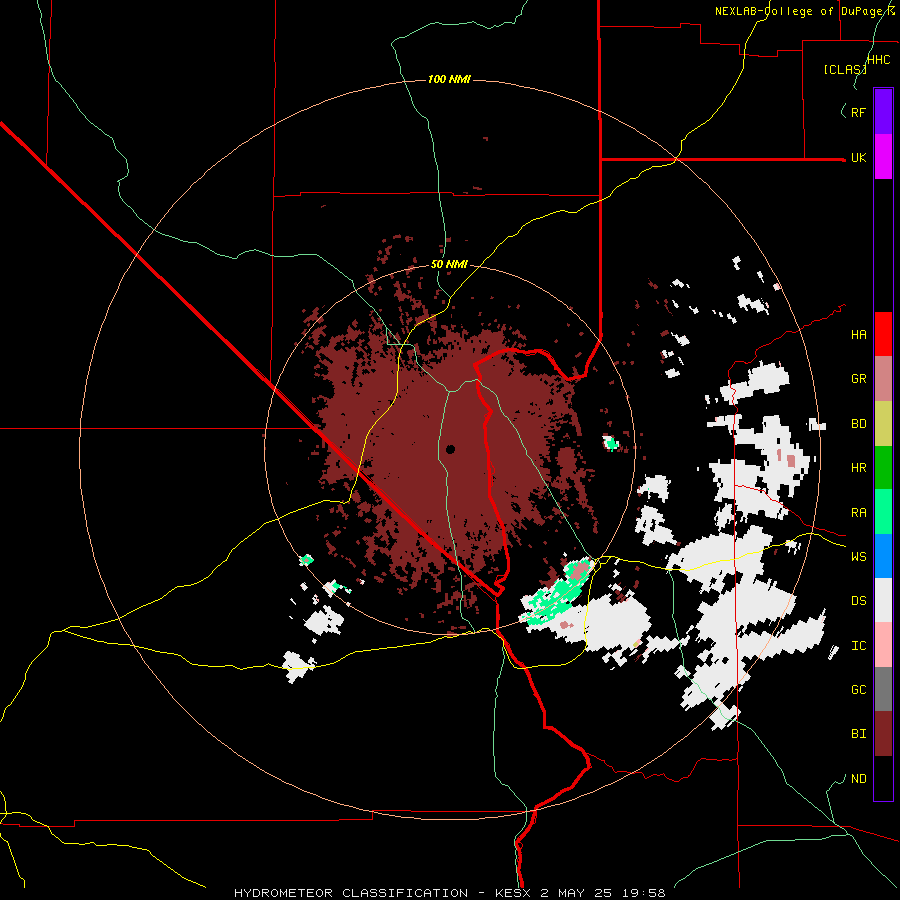Click the 'GC' legend label
The height and width of the screenshot is (900, 900).
tap(858, 690)
